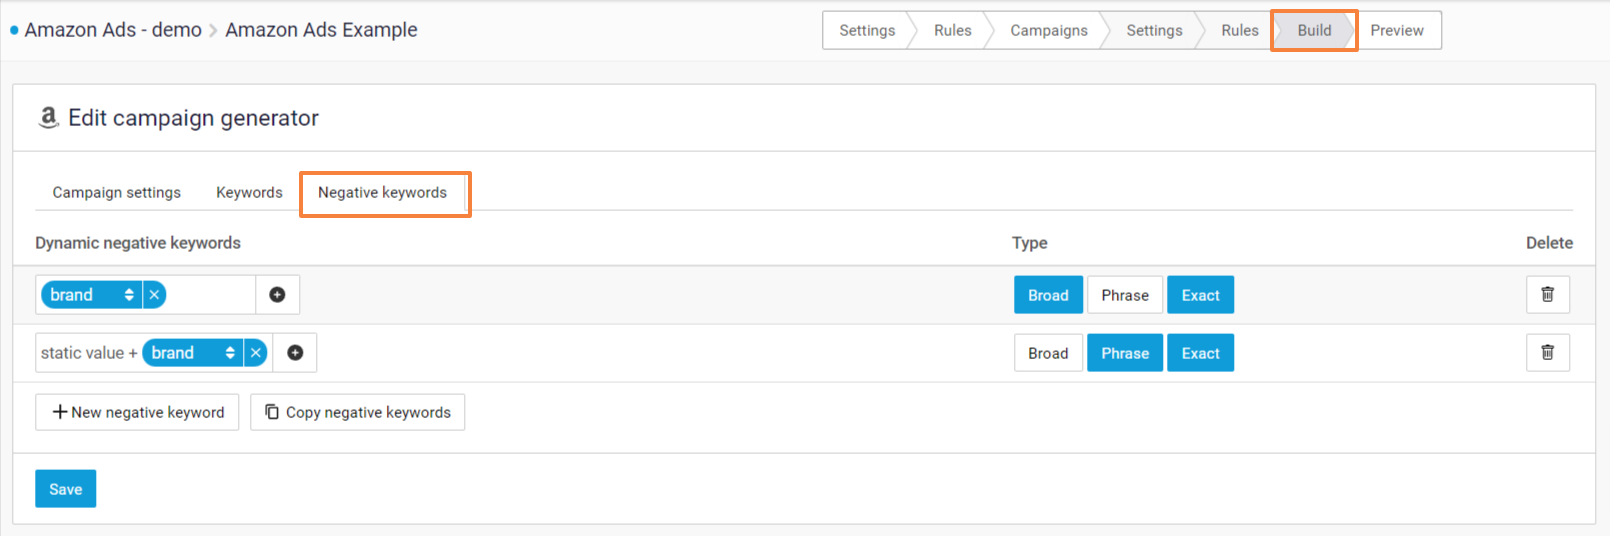The height and width of the screenshot is (536, 1610).
Task: Open the Keywords tab
Action: (249, 192)
